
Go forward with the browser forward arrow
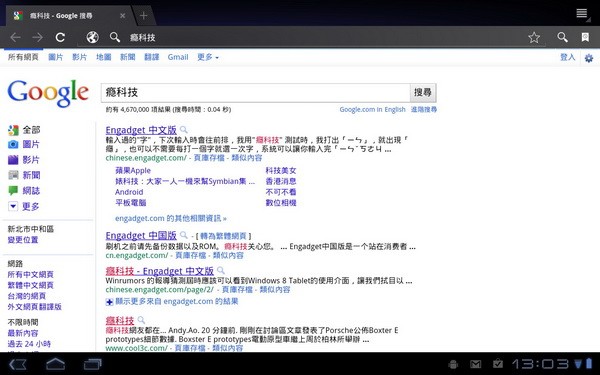pyautogui.click(x=38, y=37)
